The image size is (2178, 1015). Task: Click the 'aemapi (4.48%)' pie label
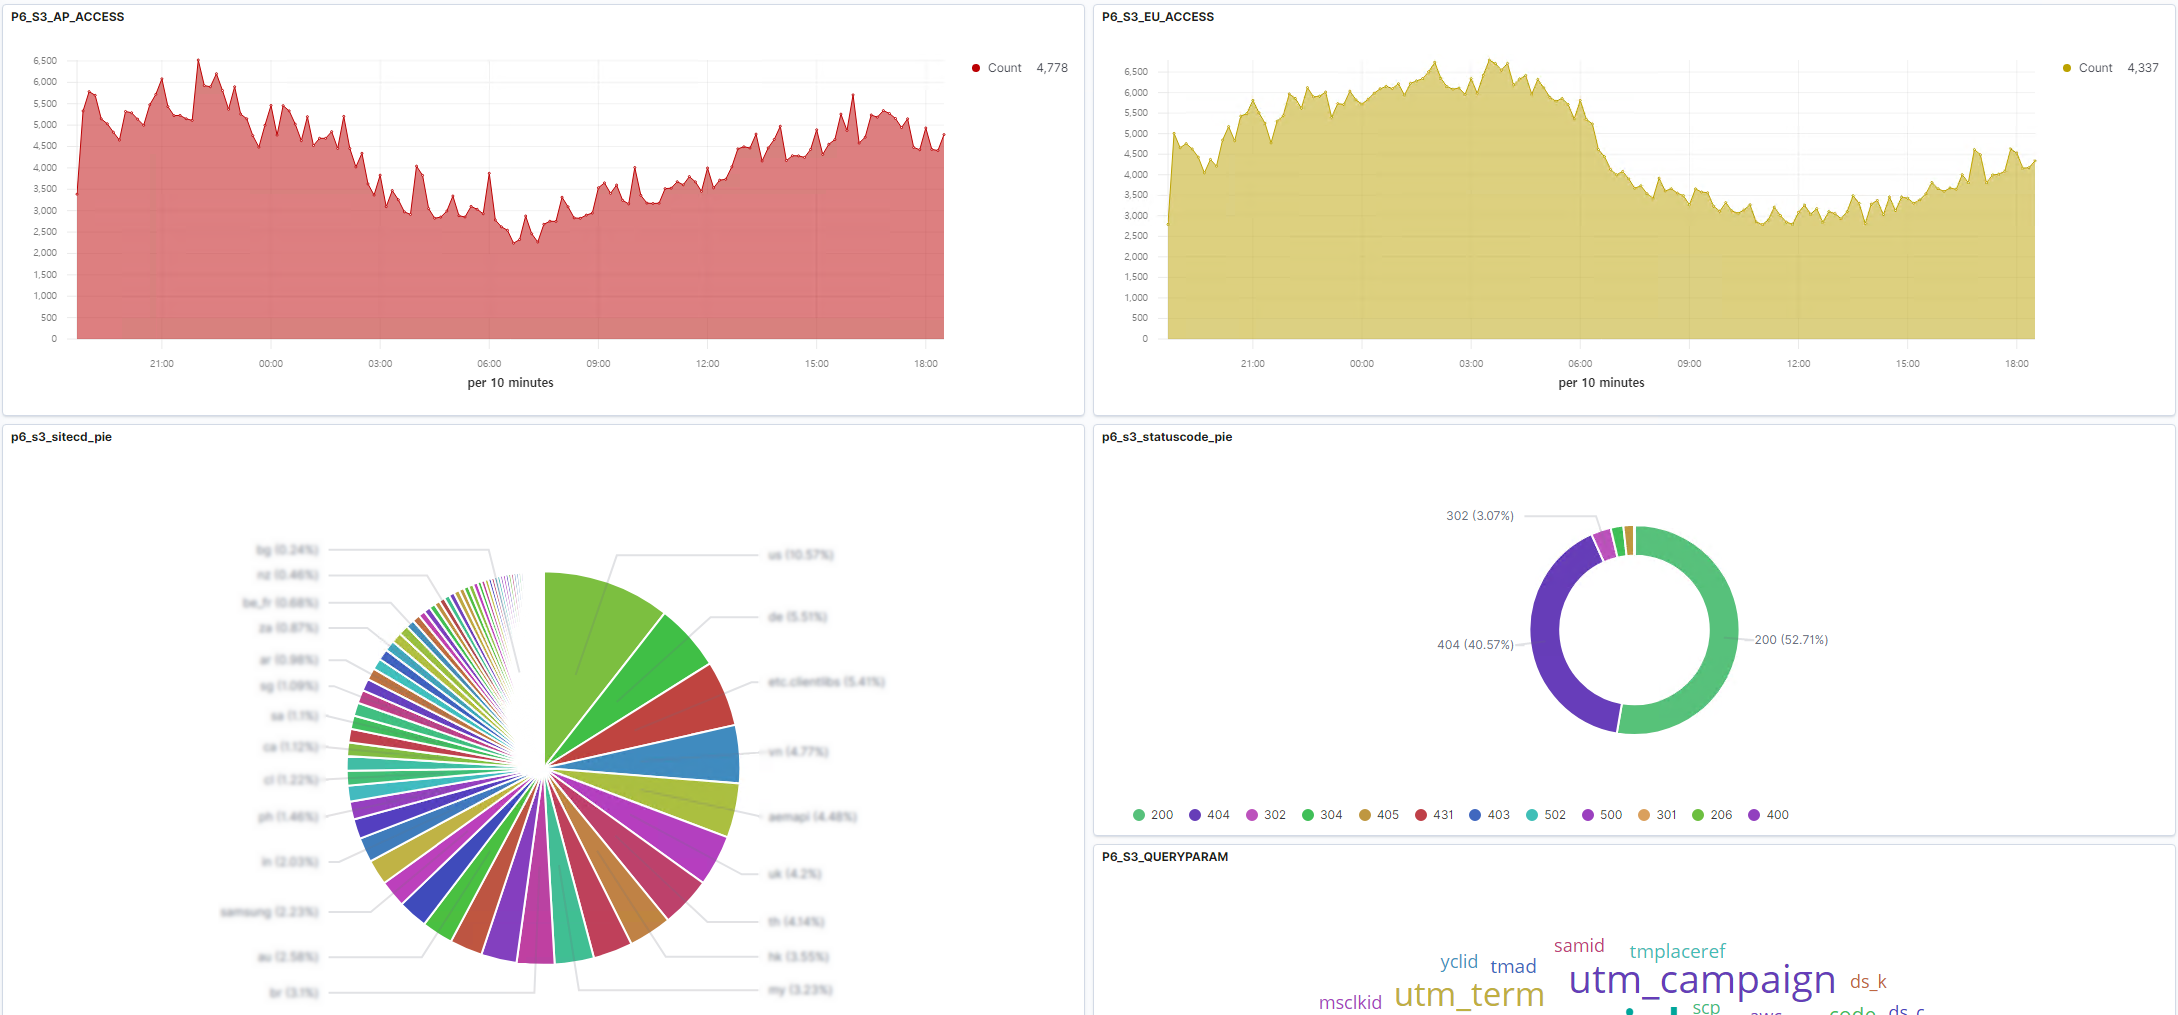pos(812,817)
